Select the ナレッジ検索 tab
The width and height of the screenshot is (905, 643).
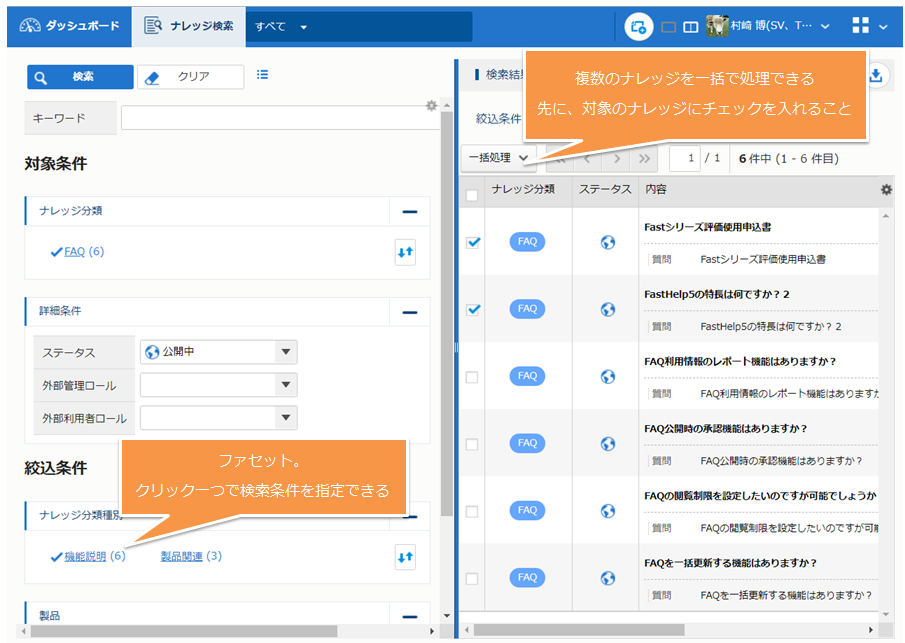[189, 26]
